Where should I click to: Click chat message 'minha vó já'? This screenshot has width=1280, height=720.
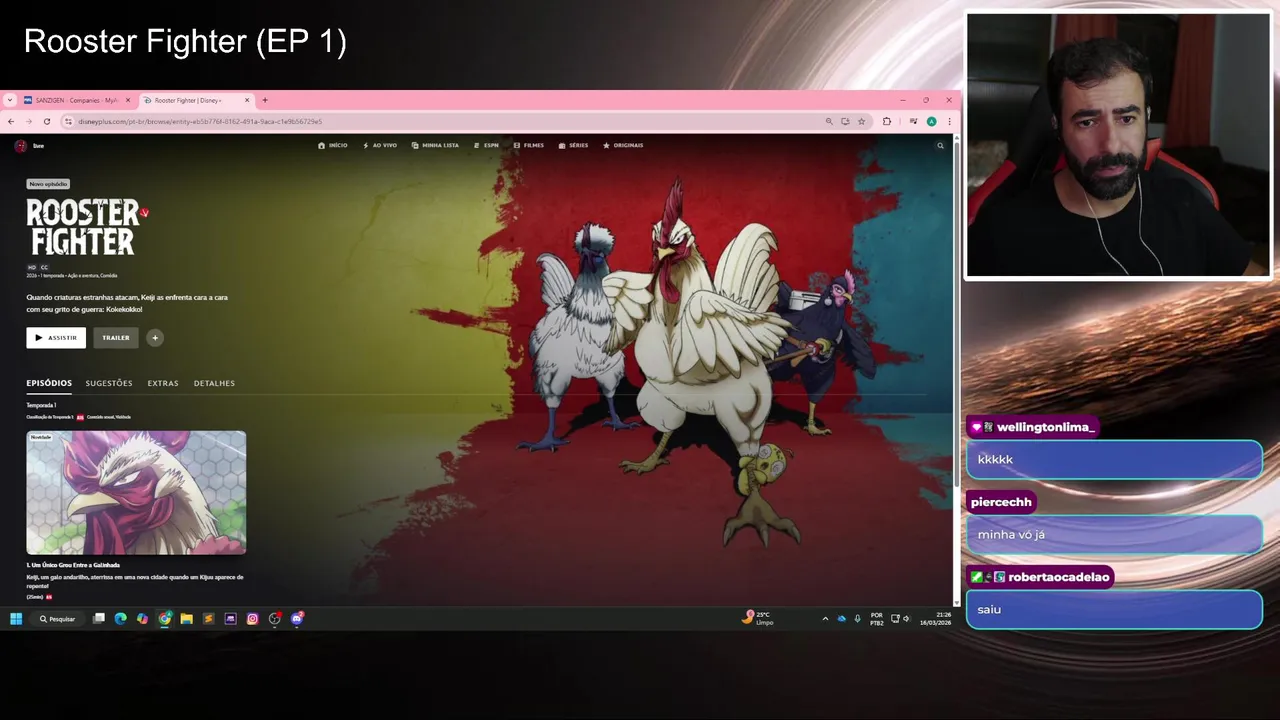click(1011, 535)
